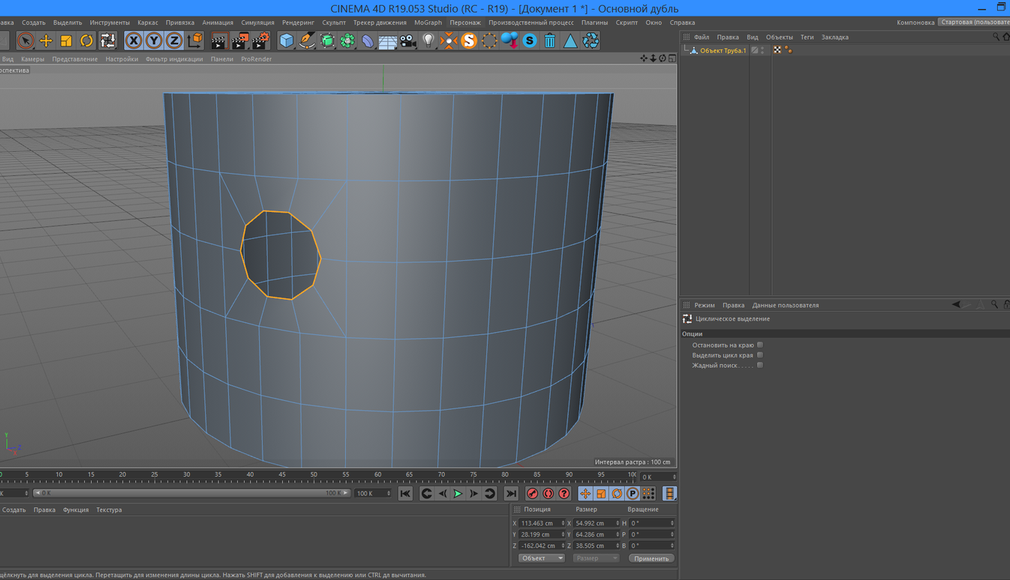The image size is (1010, 580).
Task: Click the record active objects button
Action: tap(532, 494)
